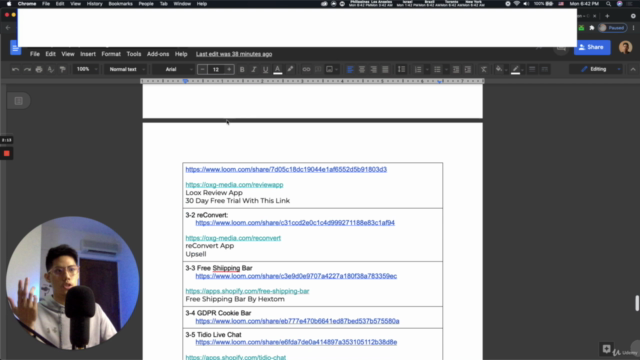Open the border dash style option
The height and width of the screenshot is (360, 640).
544,69
